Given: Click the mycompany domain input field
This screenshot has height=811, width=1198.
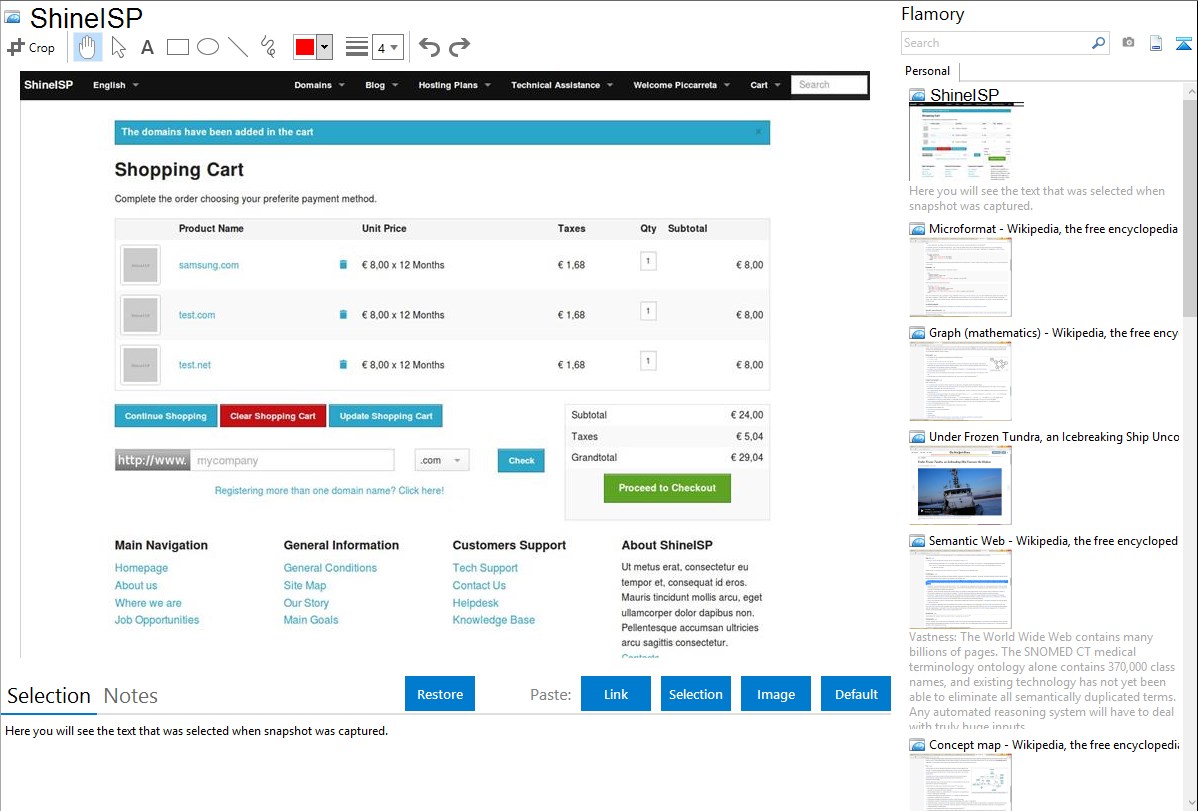Looking at the screenshot, I should pos(292,460).
